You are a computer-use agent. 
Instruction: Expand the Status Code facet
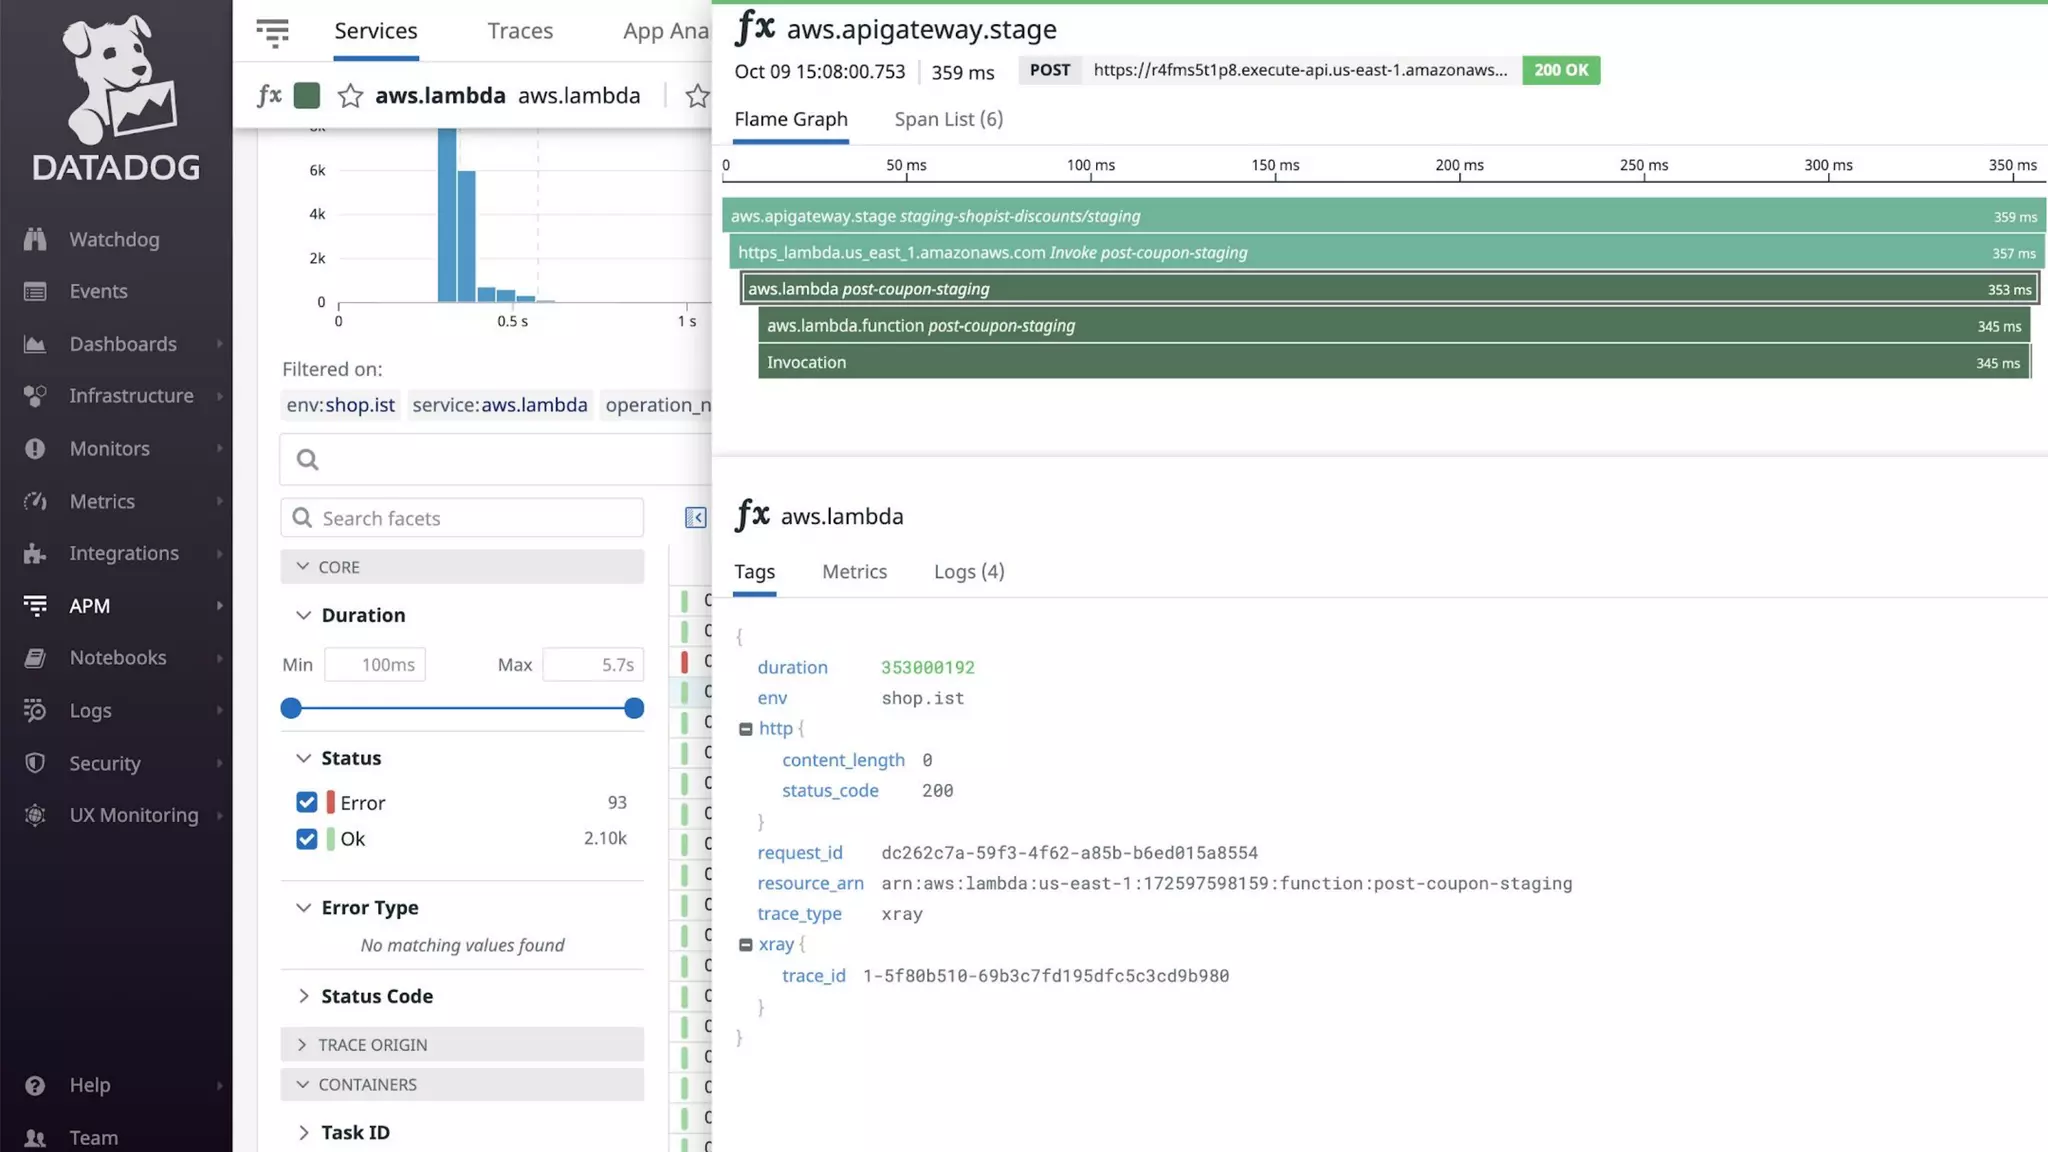coord(304,996)
